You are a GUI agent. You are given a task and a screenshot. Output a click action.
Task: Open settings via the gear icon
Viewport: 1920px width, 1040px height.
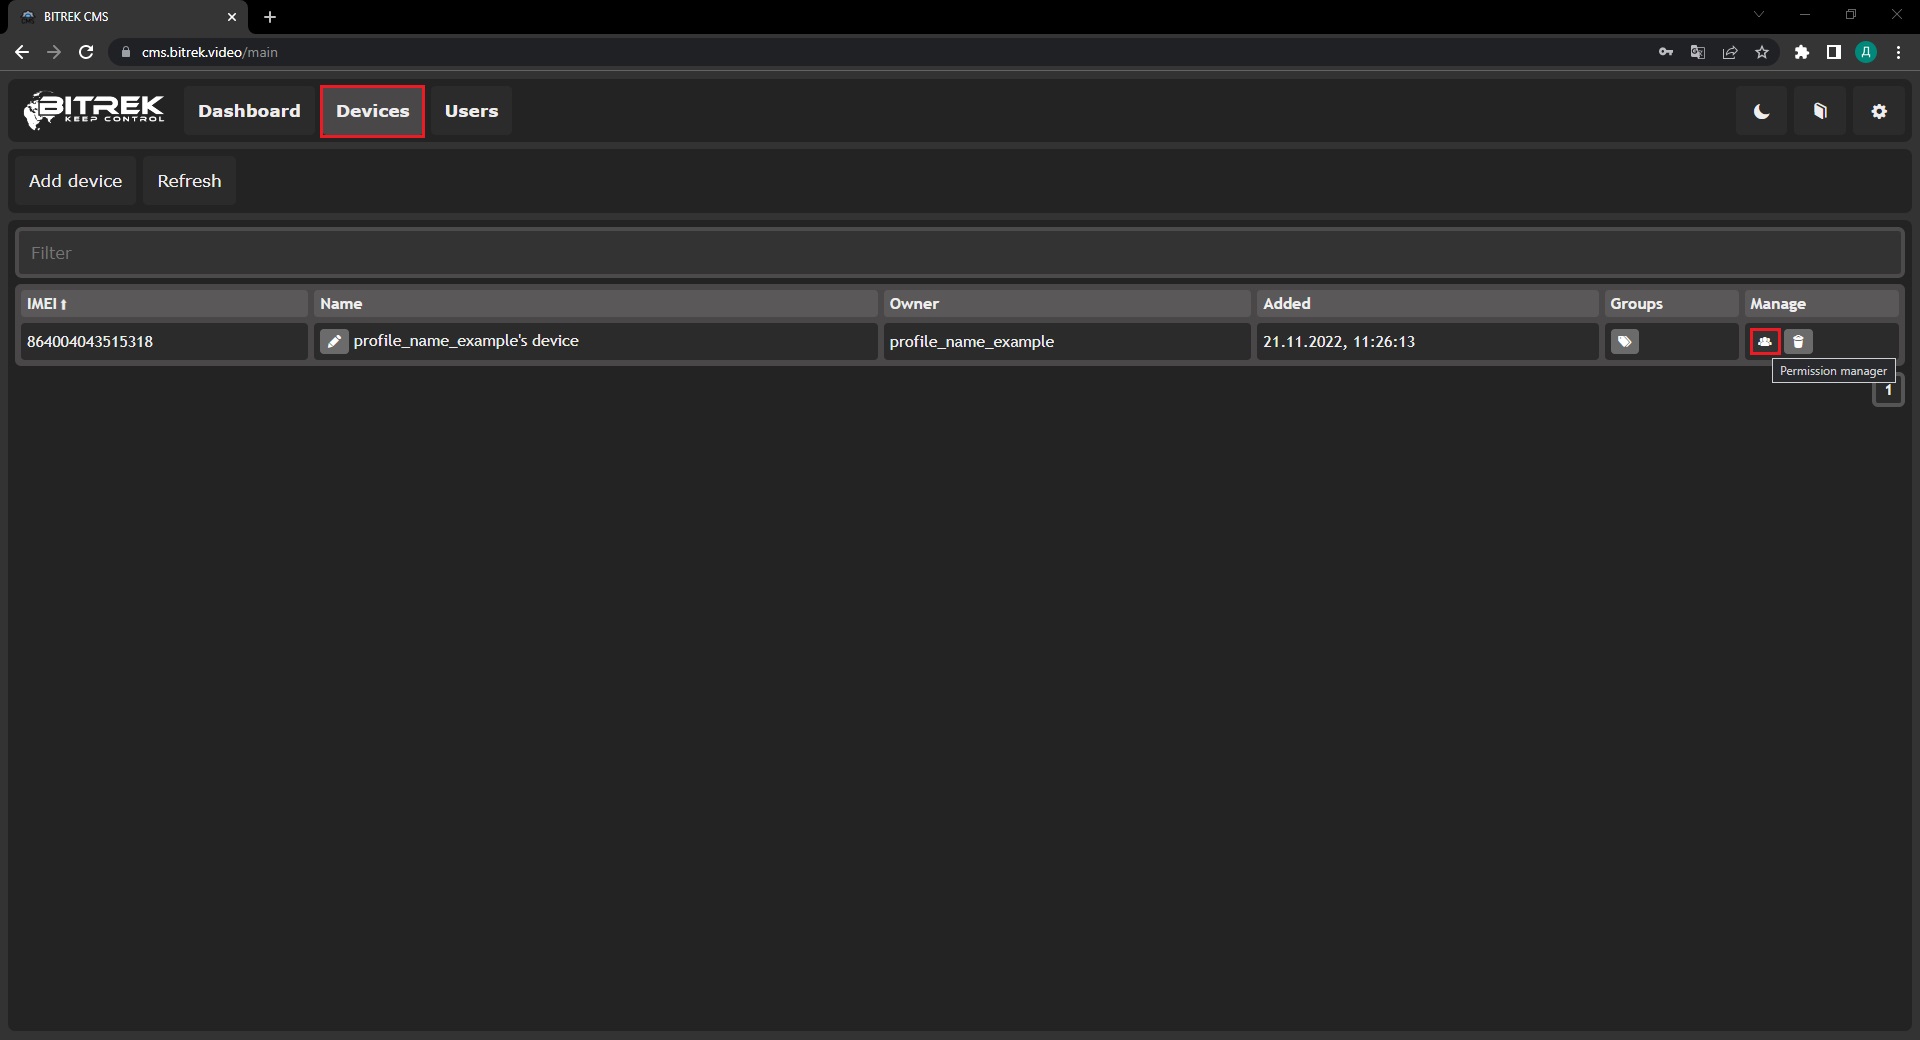point(1879,112)
